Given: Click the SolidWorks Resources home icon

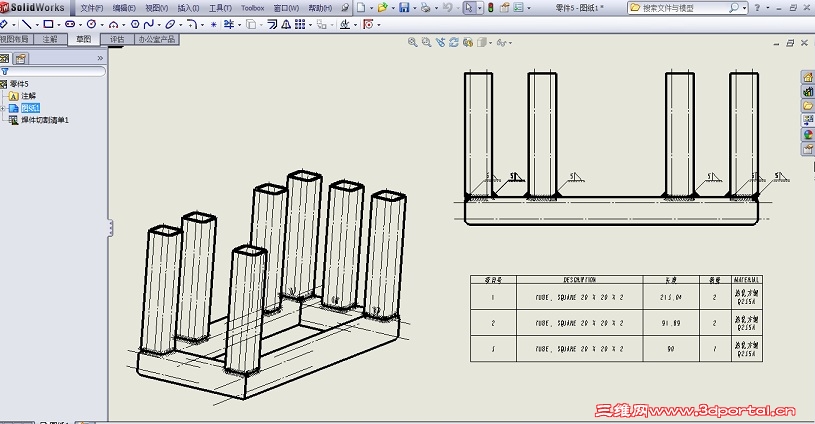Looking at the screenshot, I should 808,77.
